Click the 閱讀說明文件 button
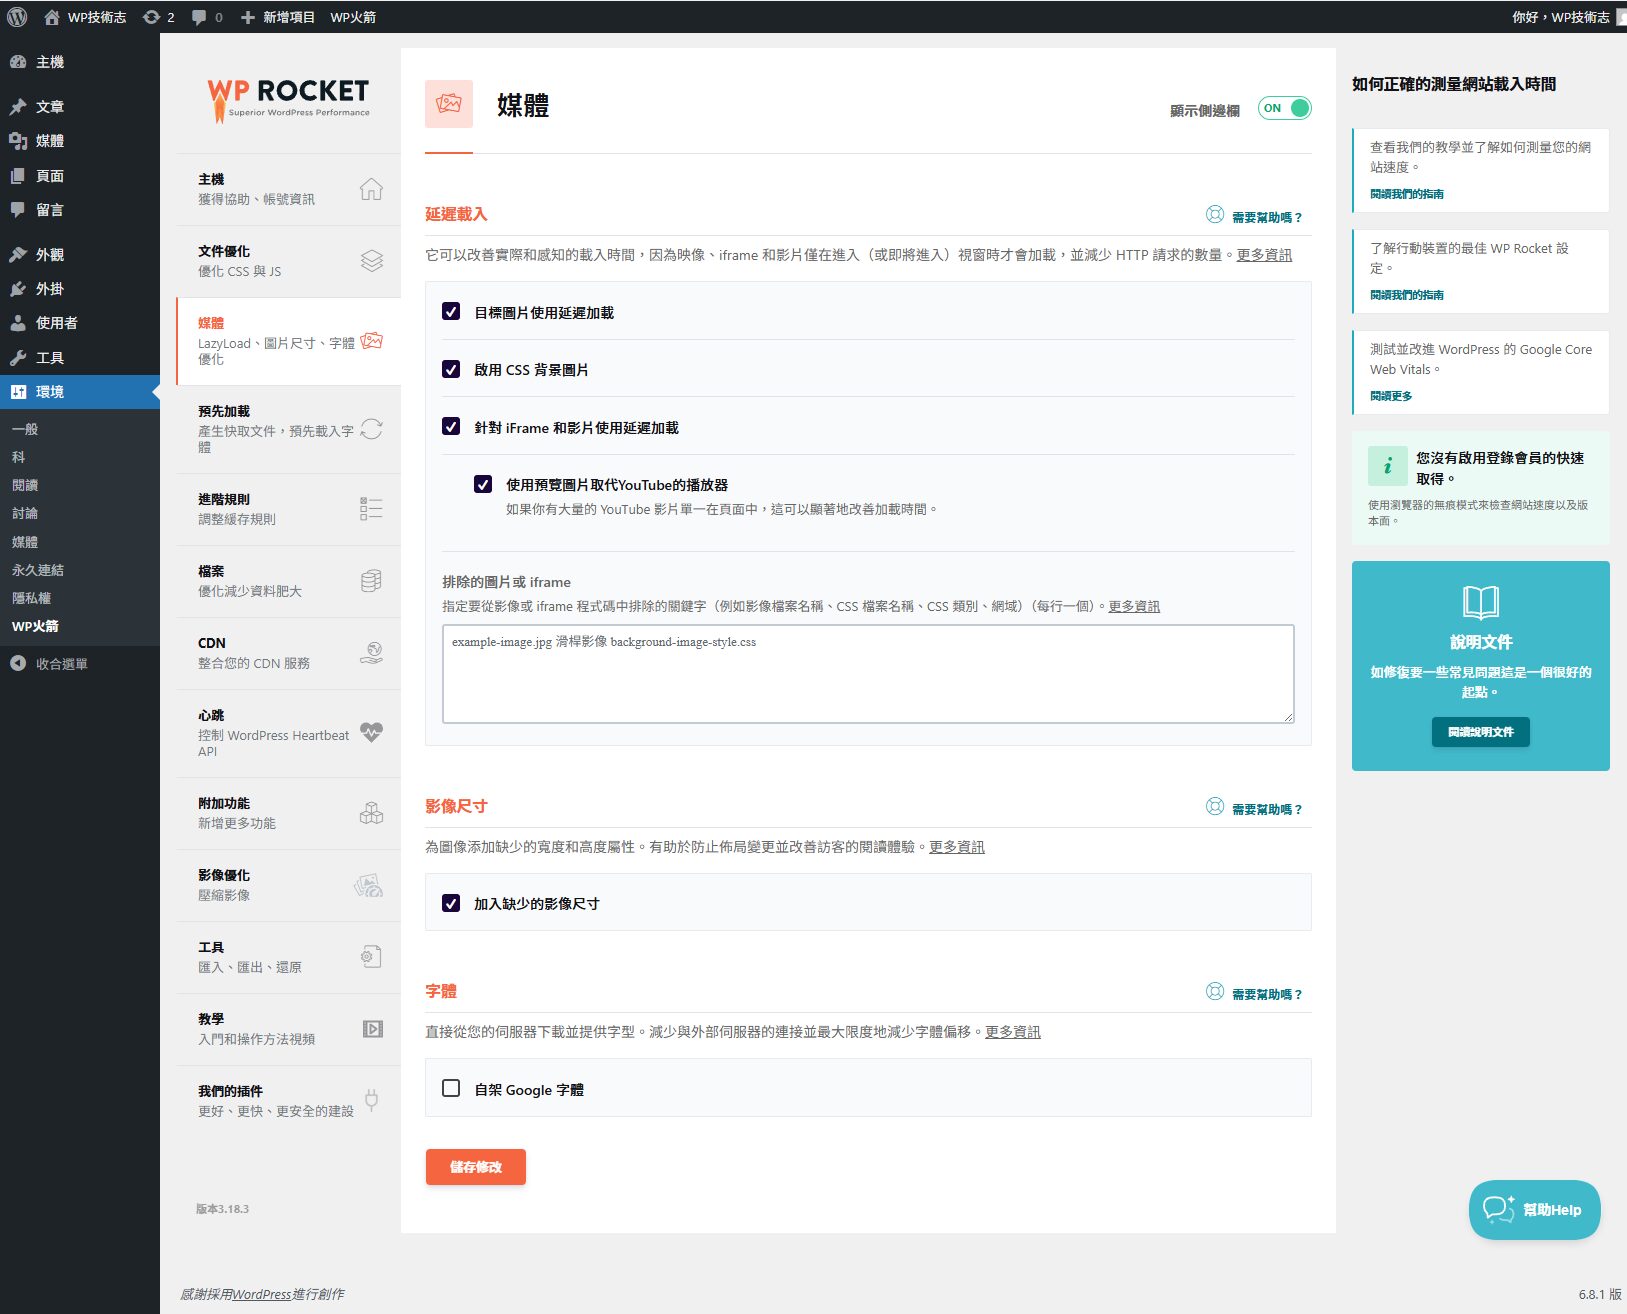Viewport: 1627px width, 1314px height. pyautogui.click(x=1481, y=732)
